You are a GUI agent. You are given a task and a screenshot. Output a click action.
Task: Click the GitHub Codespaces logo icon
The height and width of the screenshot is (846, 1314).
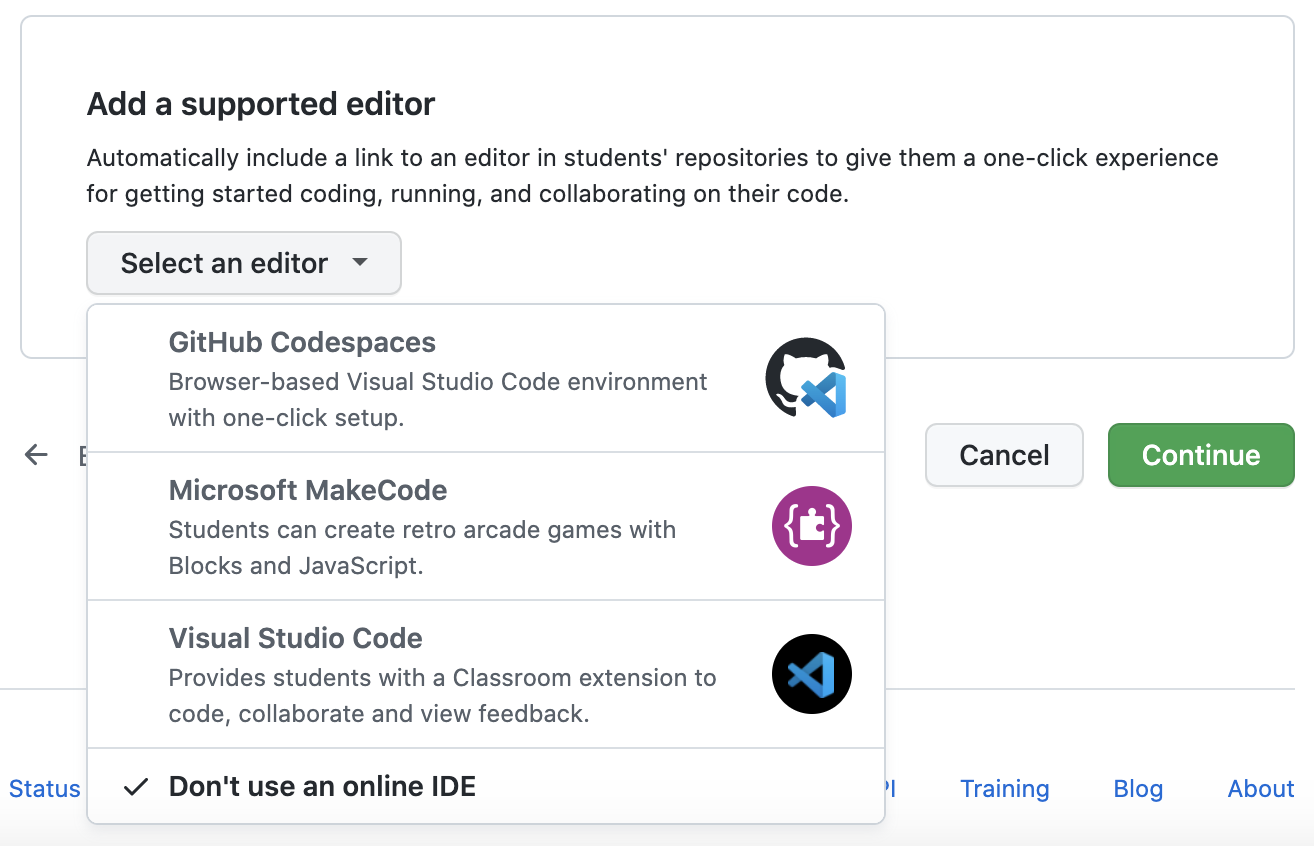click(x=807, y=378)
